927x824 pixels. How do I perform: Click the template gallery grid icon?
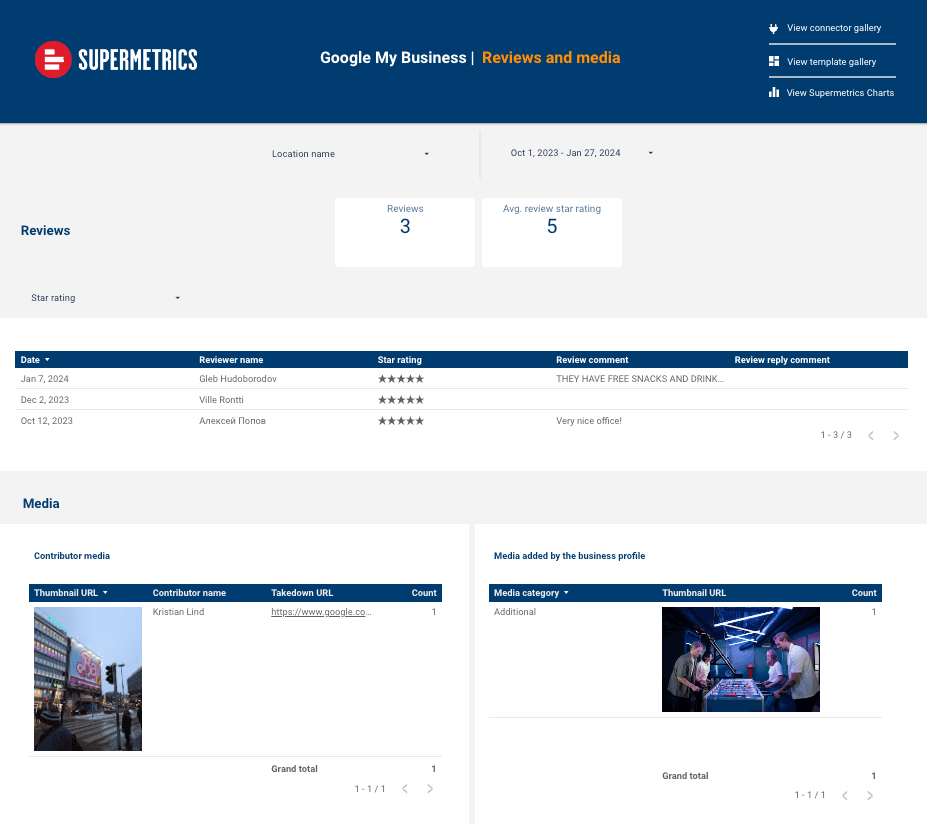[x=773, y=62]
